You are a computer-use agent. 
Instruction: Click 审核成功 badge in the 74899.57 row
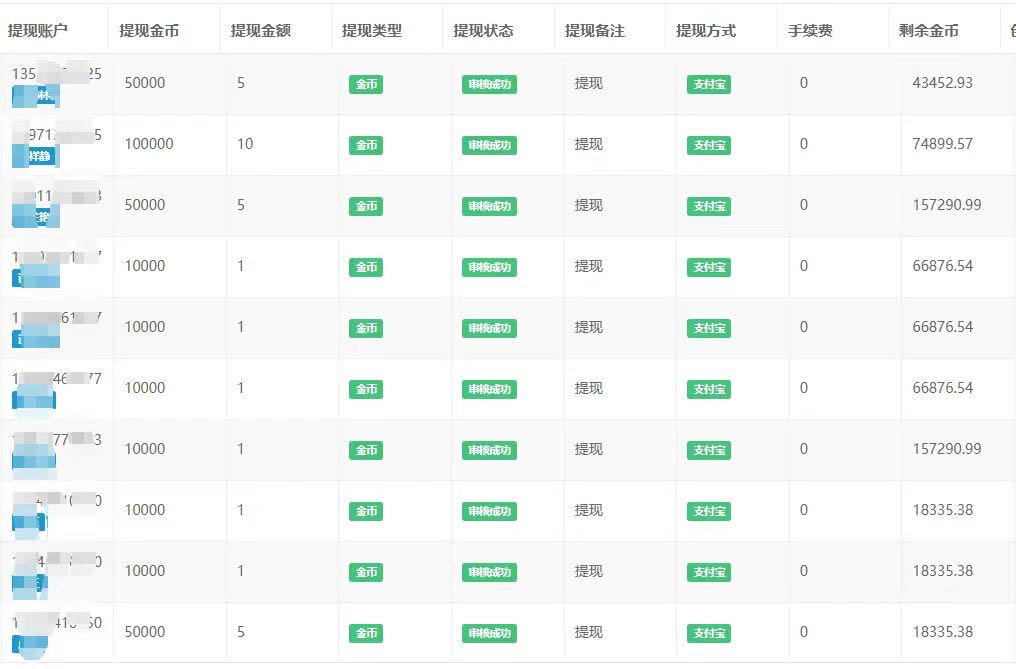(489, 145)
